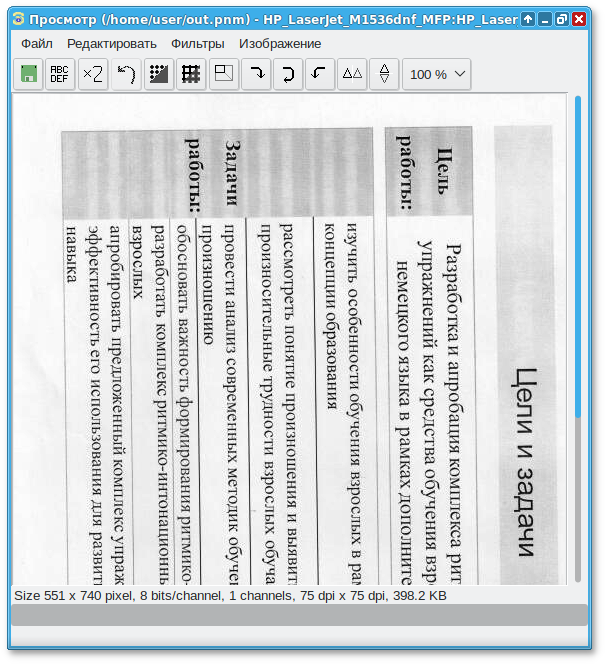
Task: Apply the blur grid filter icon
Action: tap(191, 74)
